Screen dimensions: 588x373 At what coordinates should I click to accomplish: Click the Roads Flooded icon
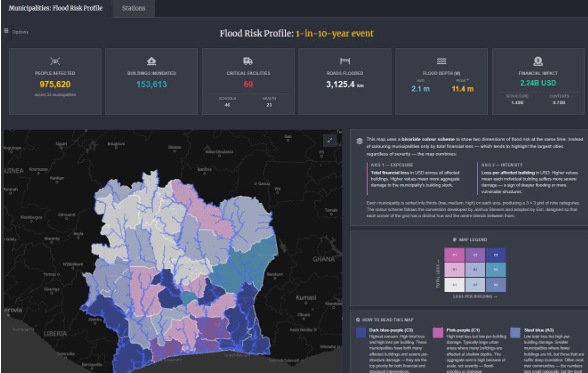point(345,61)
